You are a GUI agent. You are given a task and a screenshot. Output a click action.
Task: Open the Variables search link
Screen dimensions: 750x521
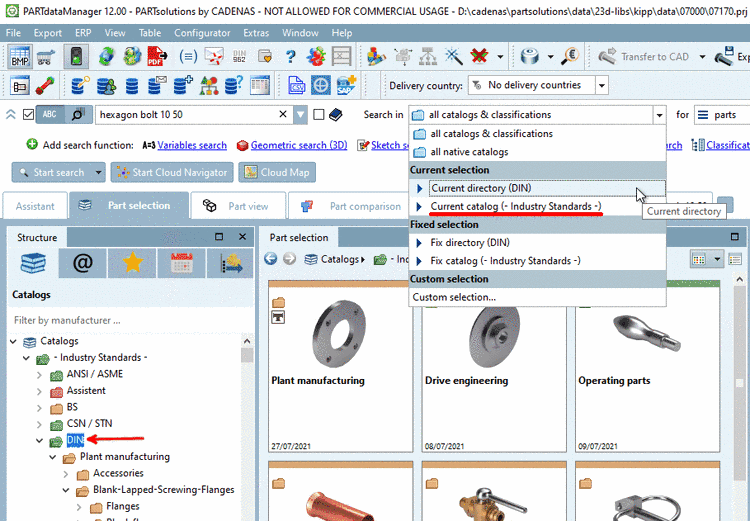(x=192, y=145)
